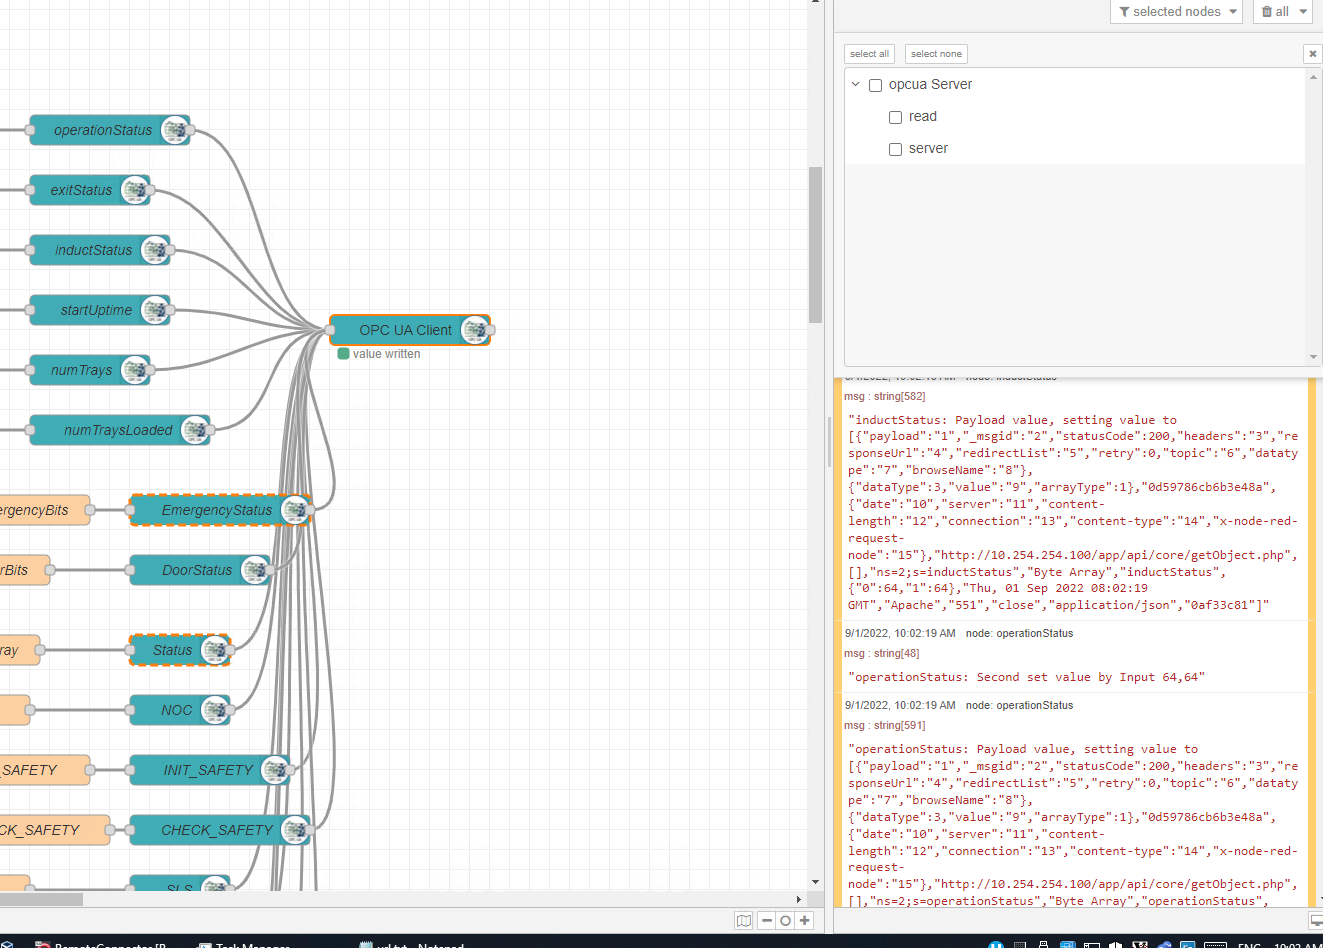1323x948 pixels.
Task: Close the debug filter panel
Action: 1312,54
